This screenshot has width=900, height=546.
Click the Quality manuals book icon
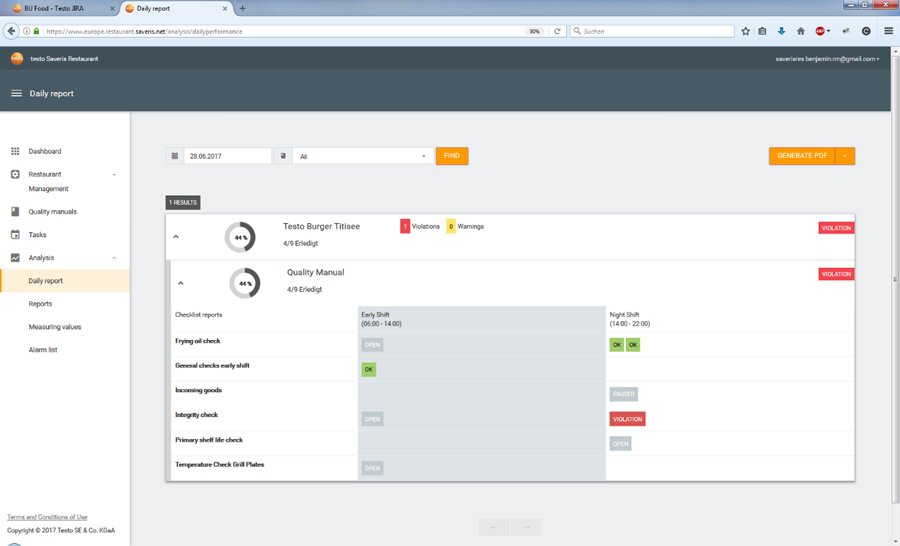tap(15, 212)
